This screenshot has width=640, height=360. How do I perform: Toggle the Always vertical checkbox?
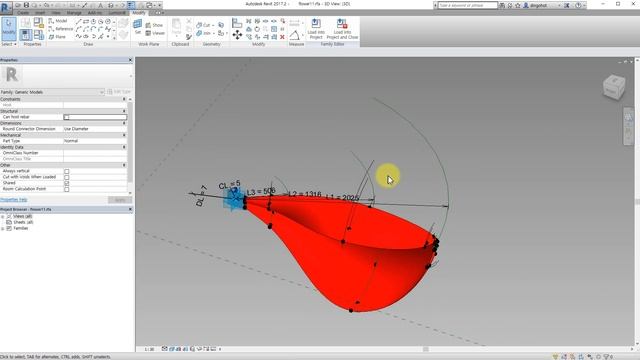(x=67, y=171)
